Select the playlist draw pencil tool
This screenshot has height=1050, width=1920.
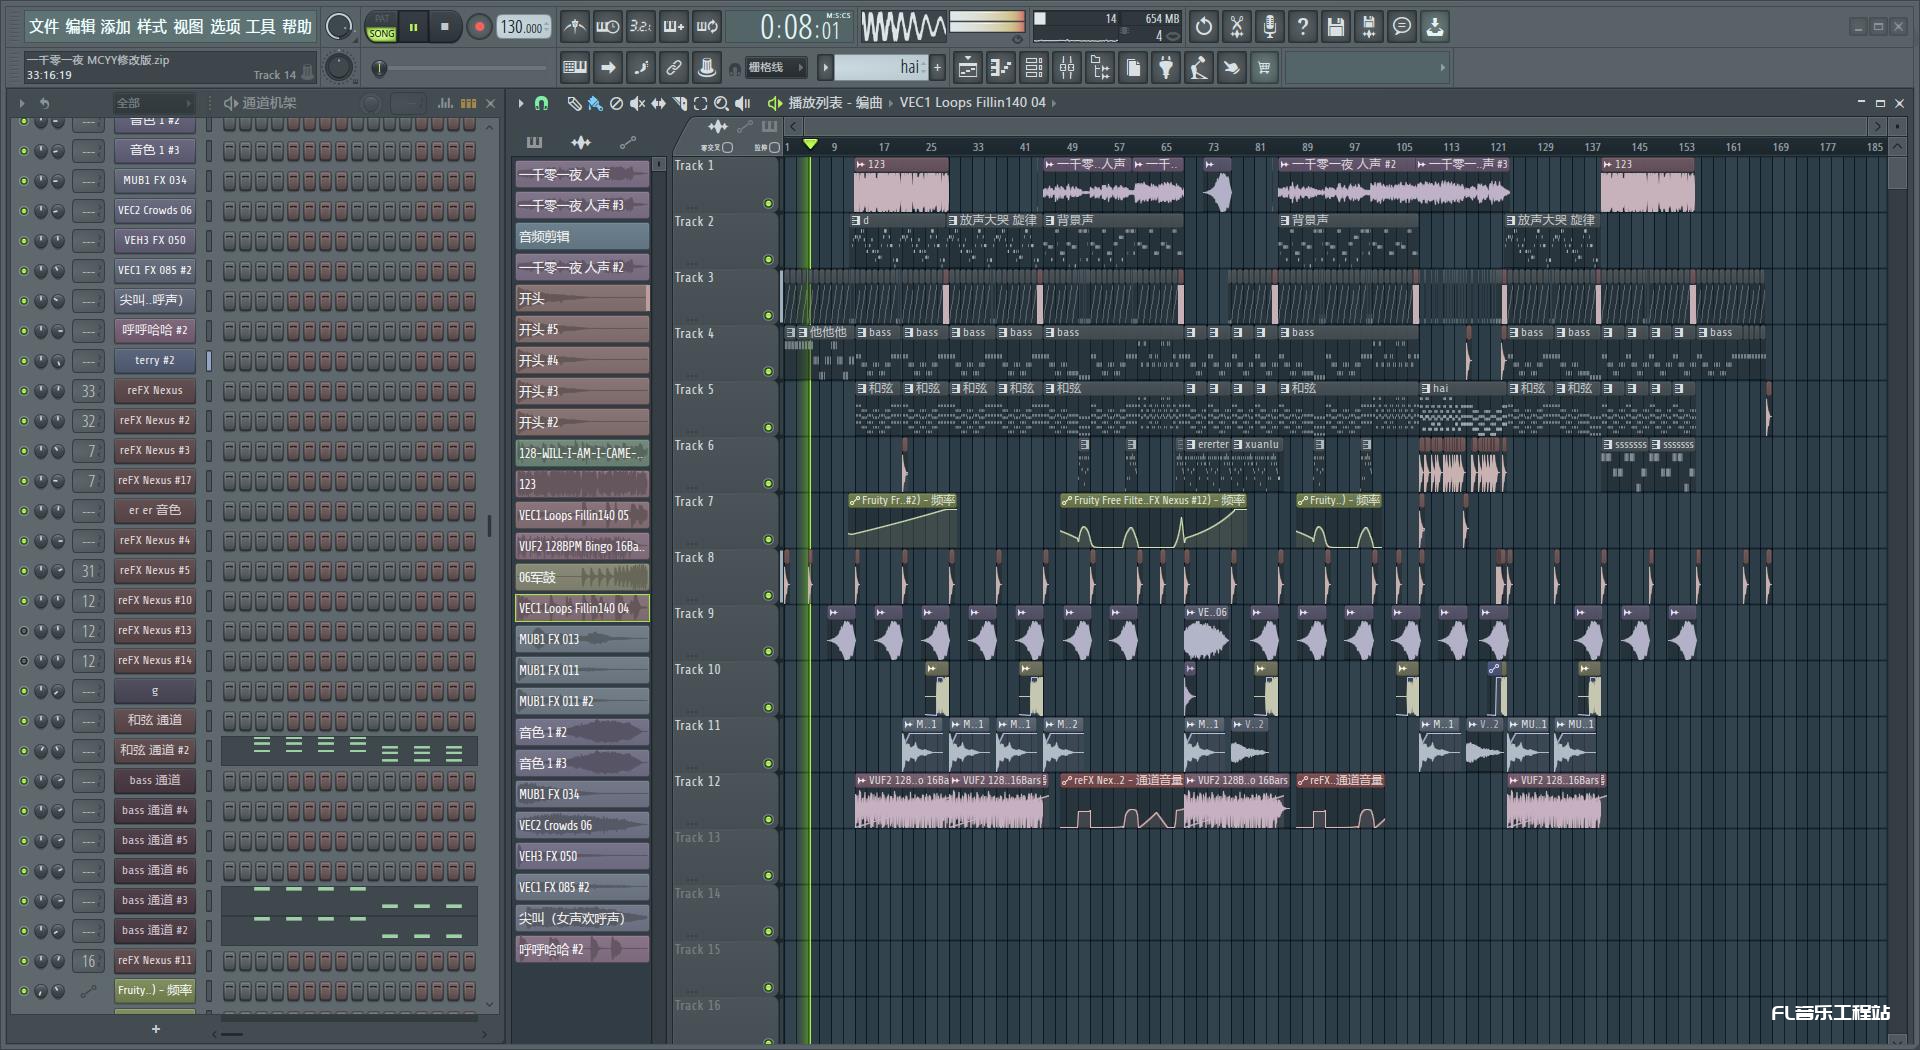click(574, 103)
